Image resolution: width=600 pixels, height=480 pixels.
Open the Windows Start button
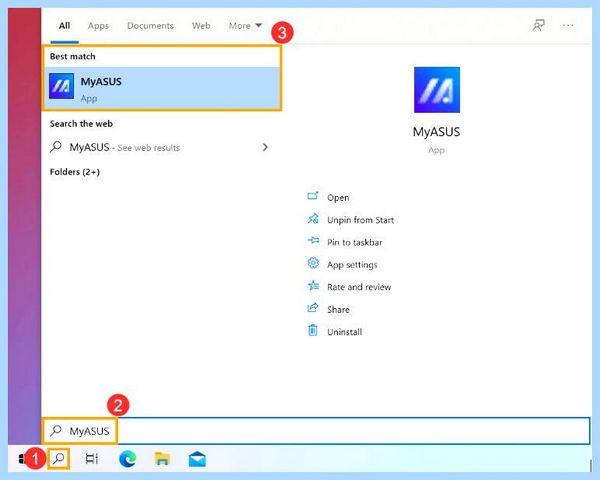[22, 458]
